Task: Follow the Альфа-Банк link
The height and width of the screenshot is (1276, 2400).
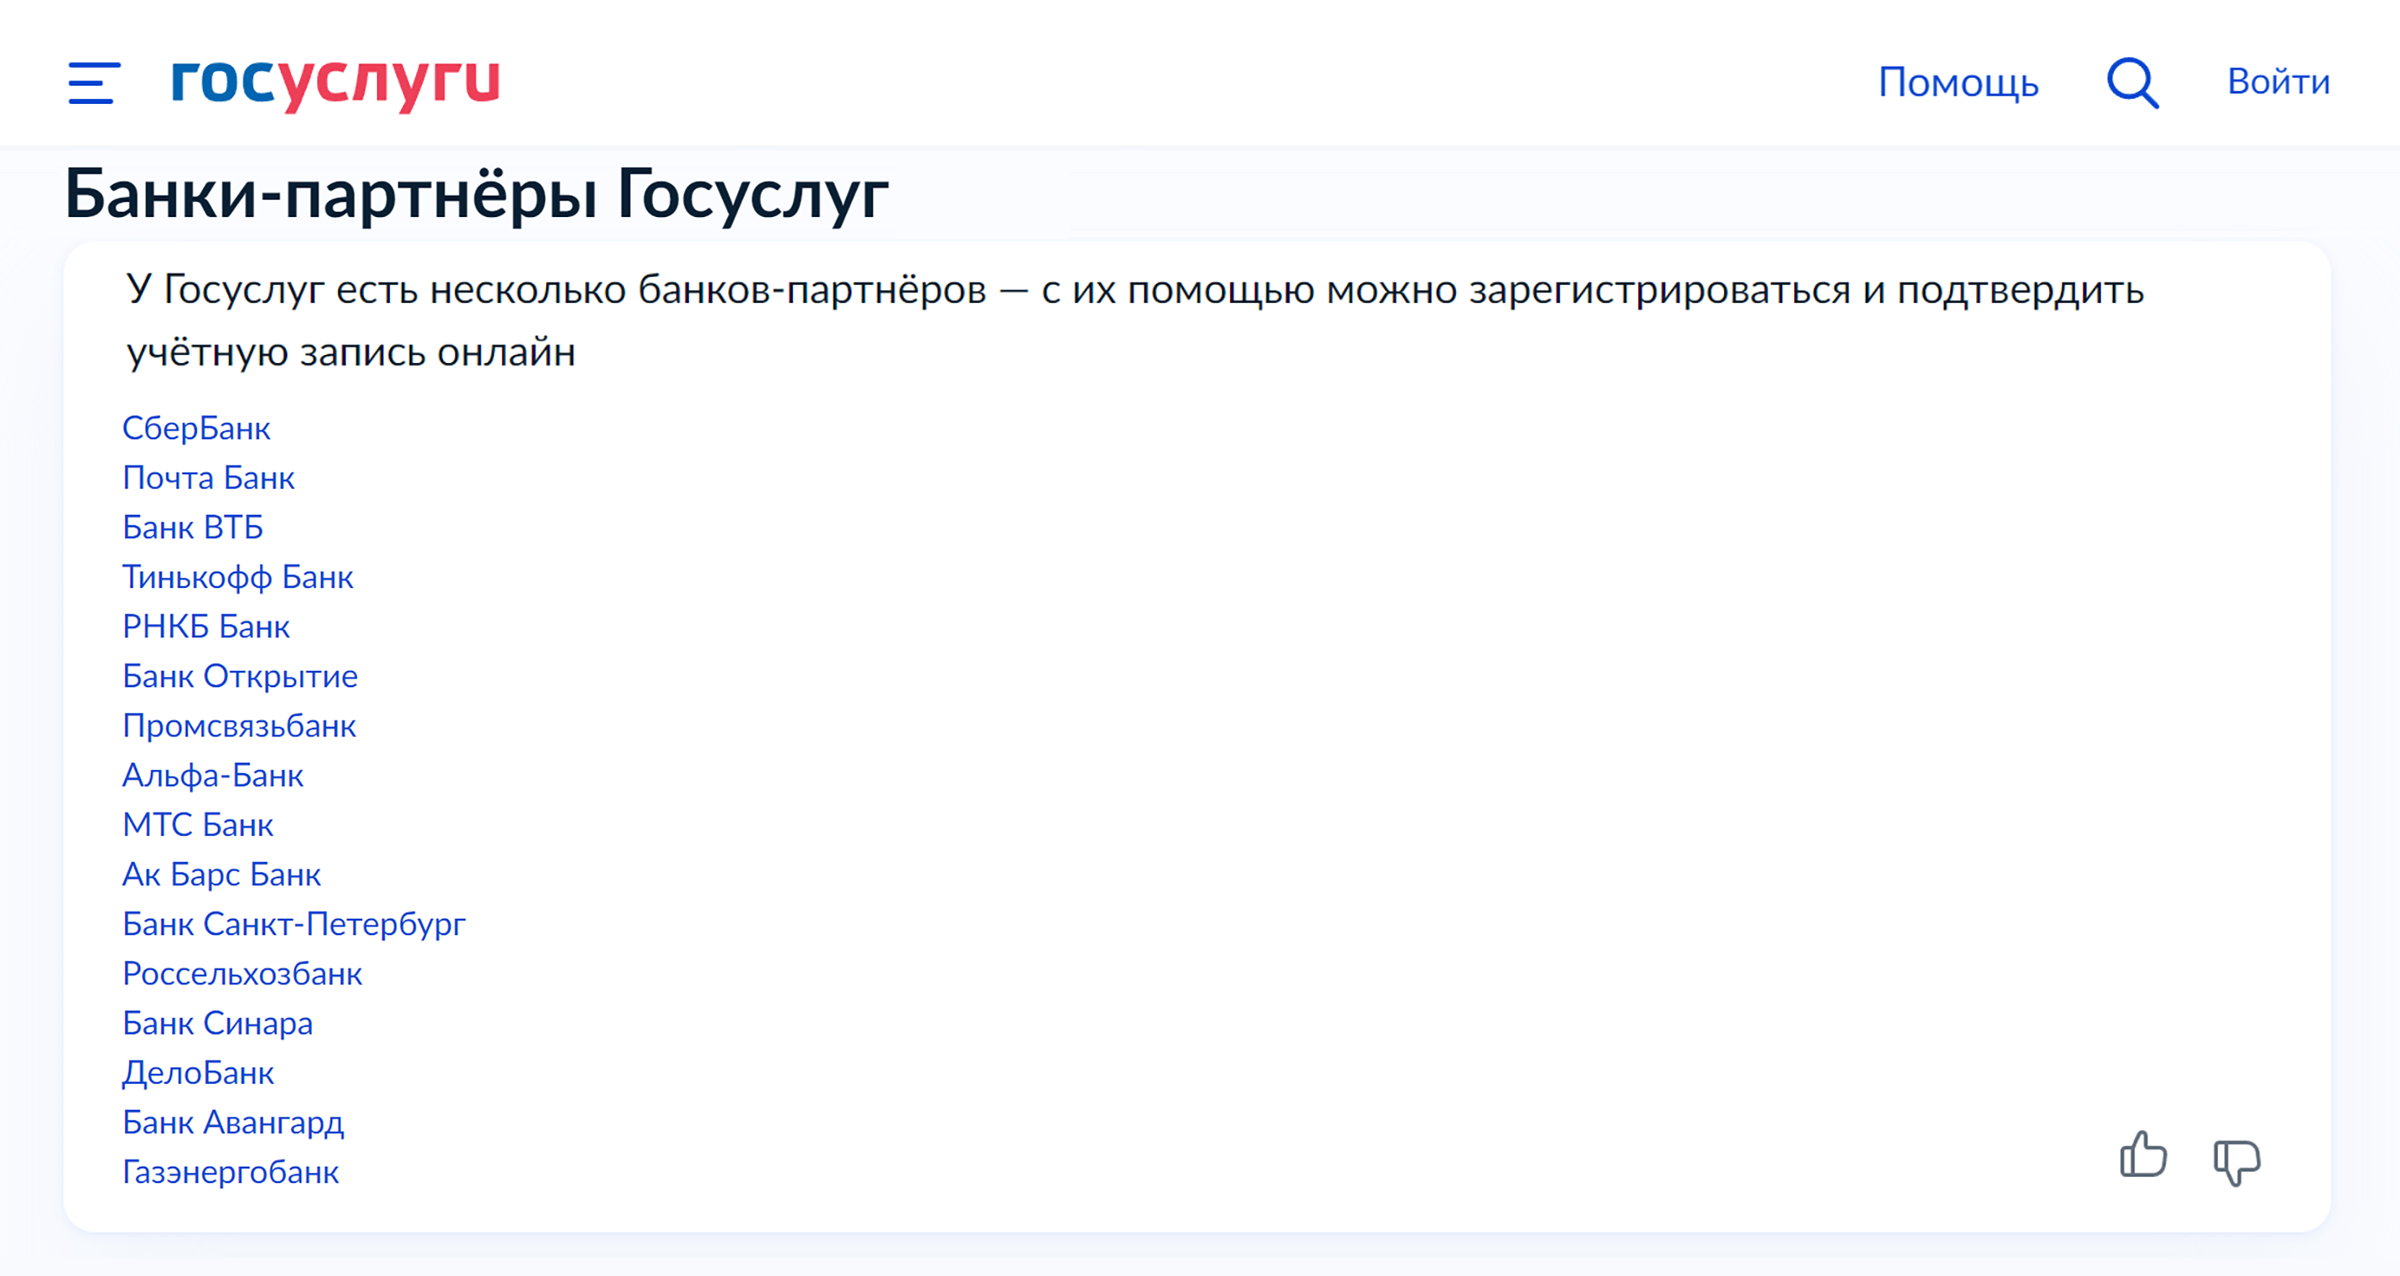Action: (213, 776)
